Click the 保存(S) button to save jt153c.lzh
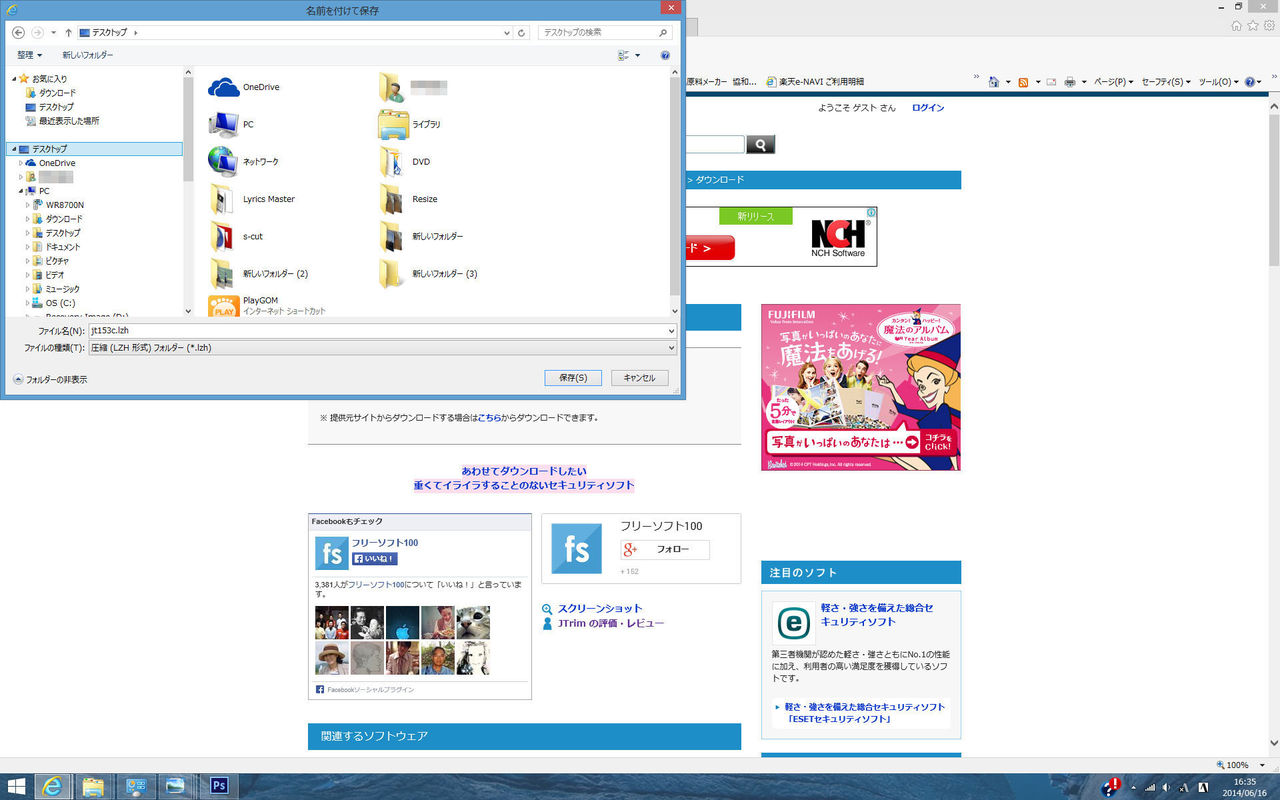The height and width of the screenshot is (800, 1280). pos(572,377)
